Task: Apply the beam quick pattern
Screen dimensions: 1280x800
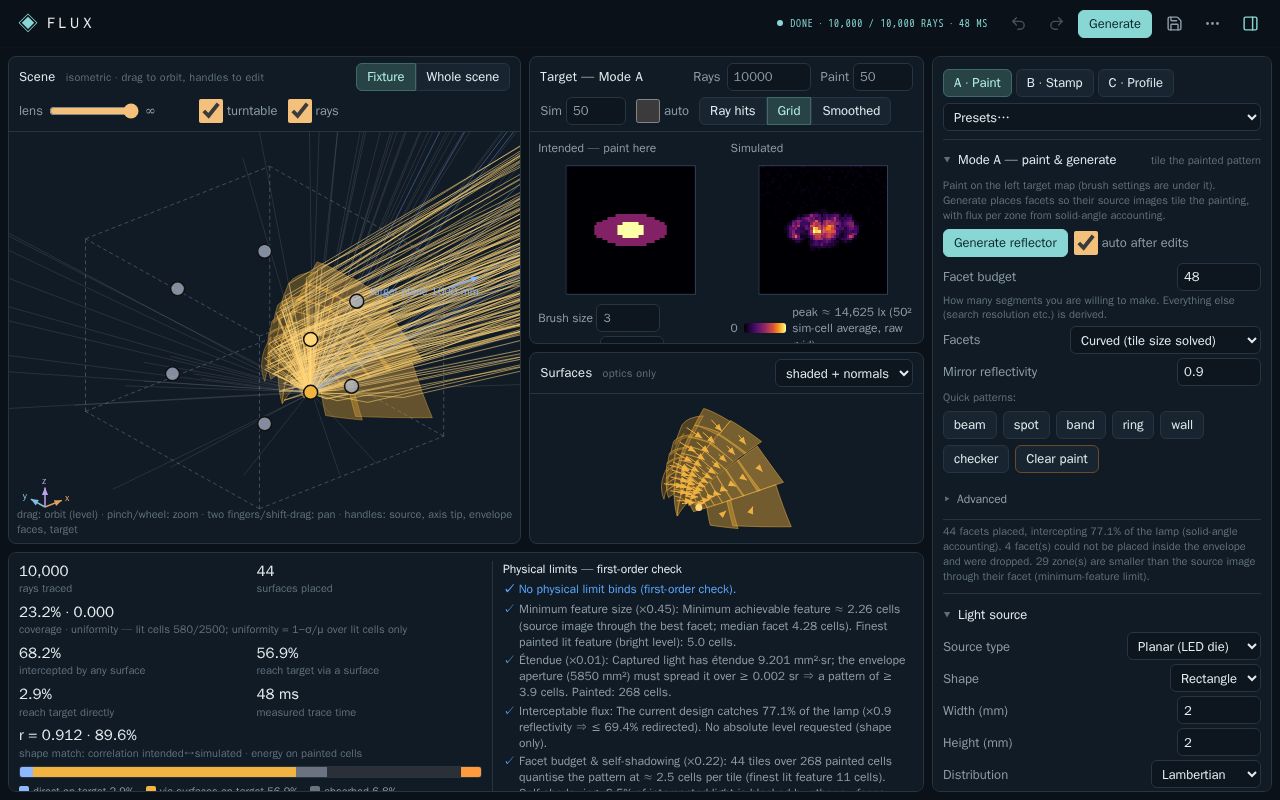Action: click(x=969, y=425)
